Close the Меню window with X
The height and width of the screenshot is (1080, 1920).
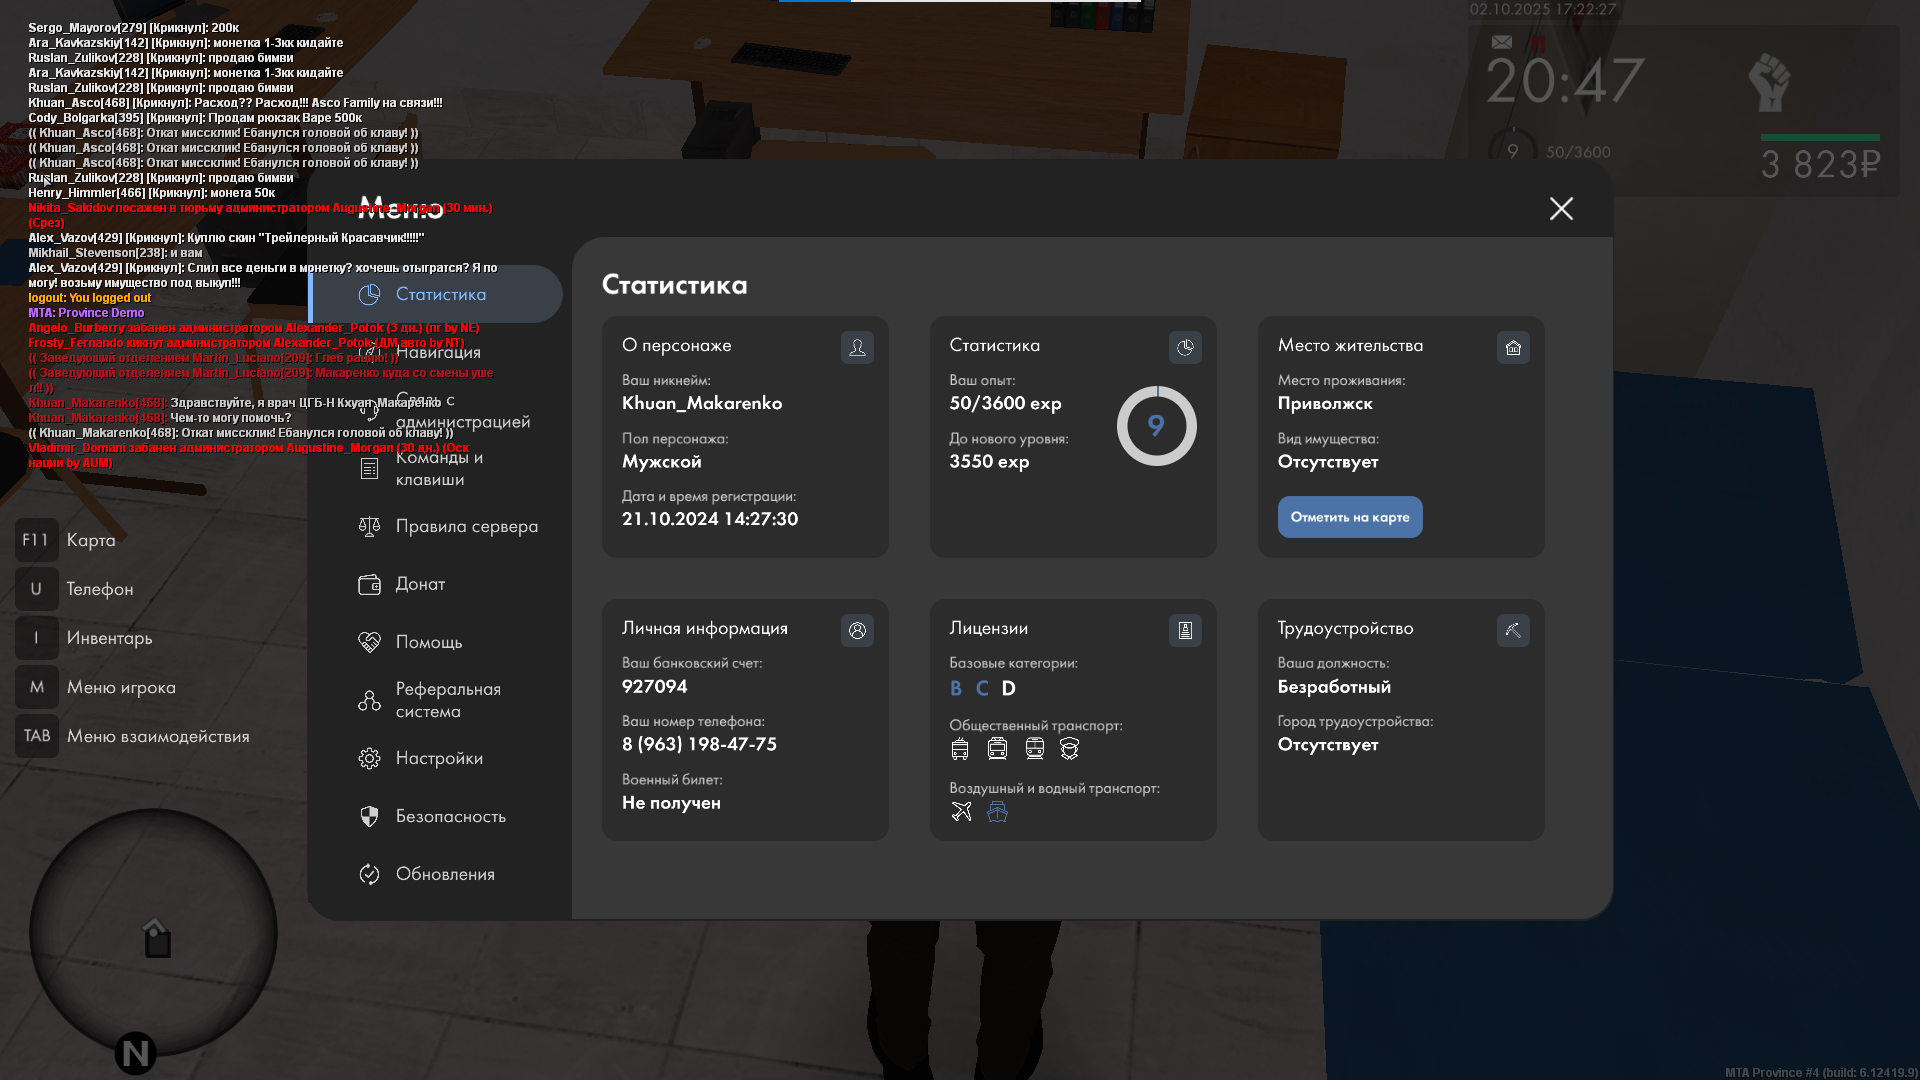pos(1561,208)
